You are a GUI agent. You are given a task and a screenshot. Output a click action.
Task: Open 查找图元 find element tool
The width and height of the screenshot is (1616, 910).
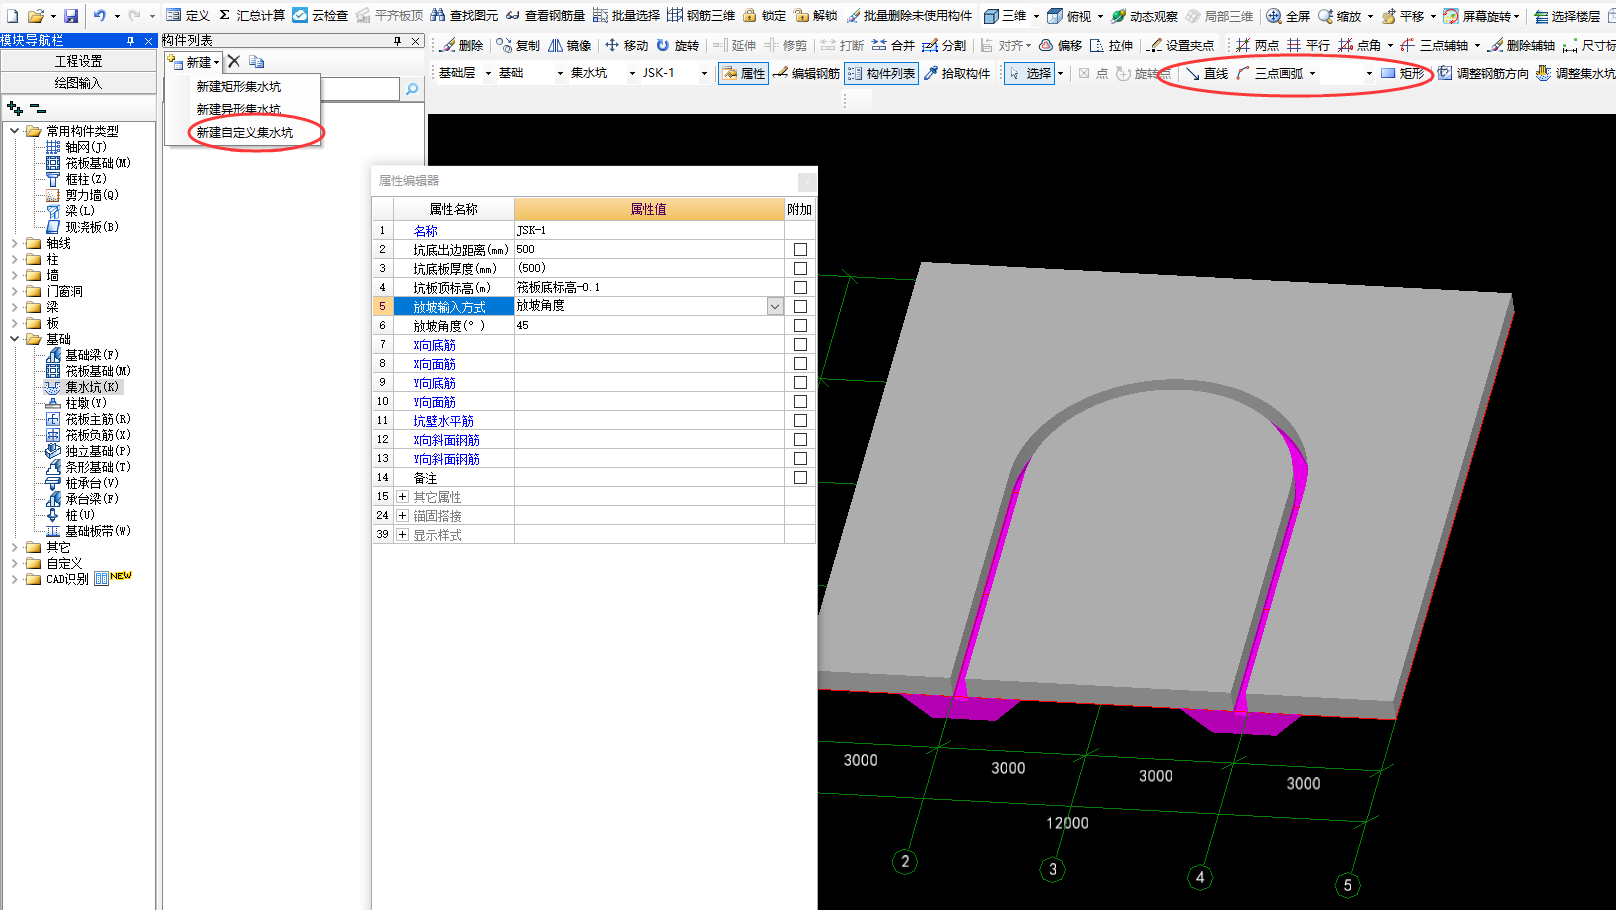click(463, 16)
